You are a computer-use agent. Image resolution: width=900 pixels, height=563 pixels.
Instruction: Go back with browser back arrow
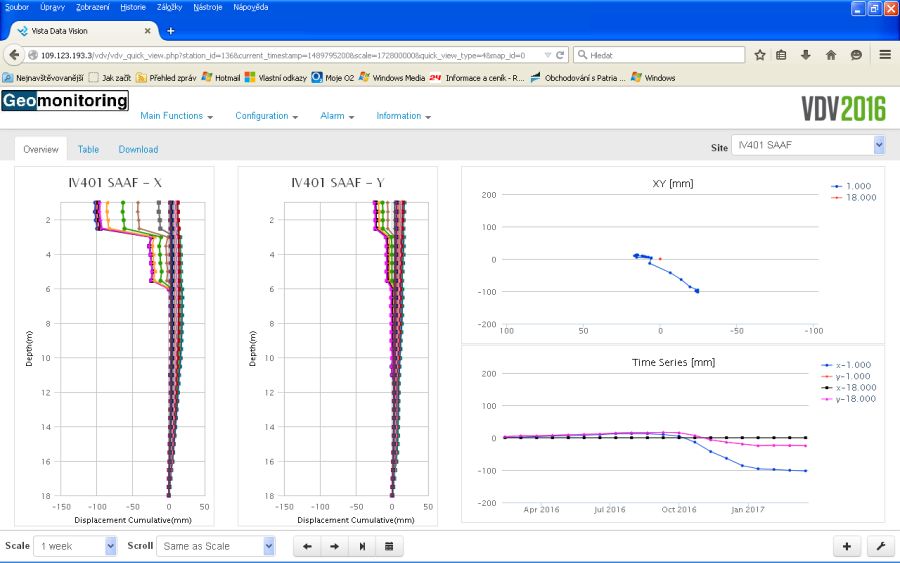14,55
